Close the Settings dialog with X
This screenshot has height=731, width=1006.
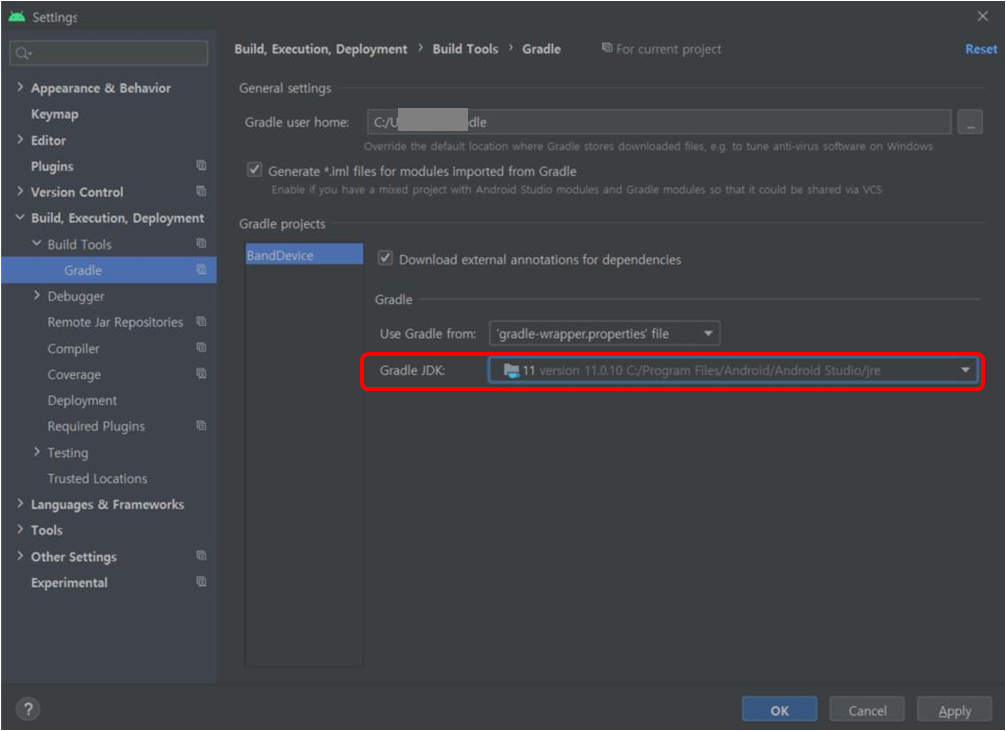pyautogui.click(x=983, y=17)
